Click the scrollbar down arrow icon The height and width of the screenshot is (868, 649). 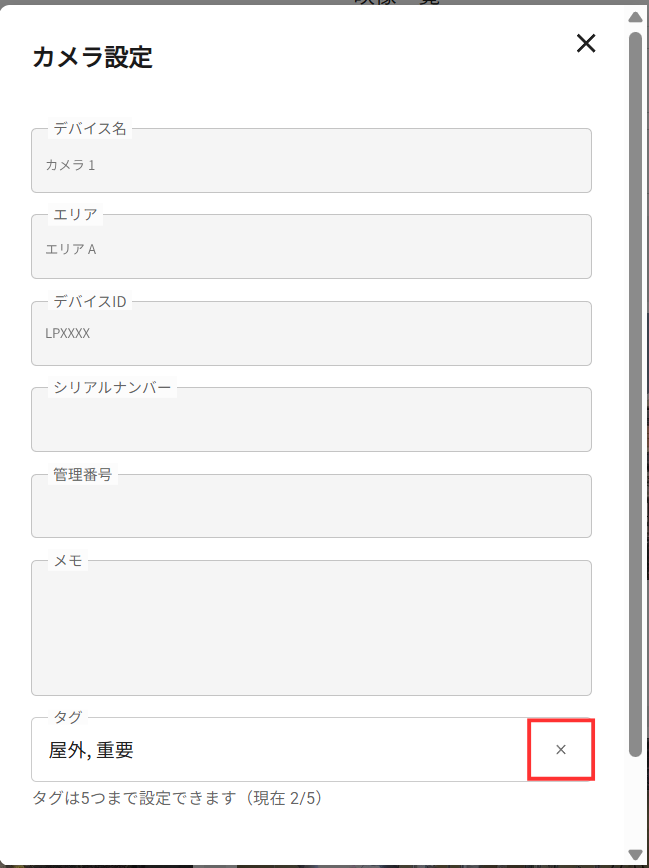[635, 855]
